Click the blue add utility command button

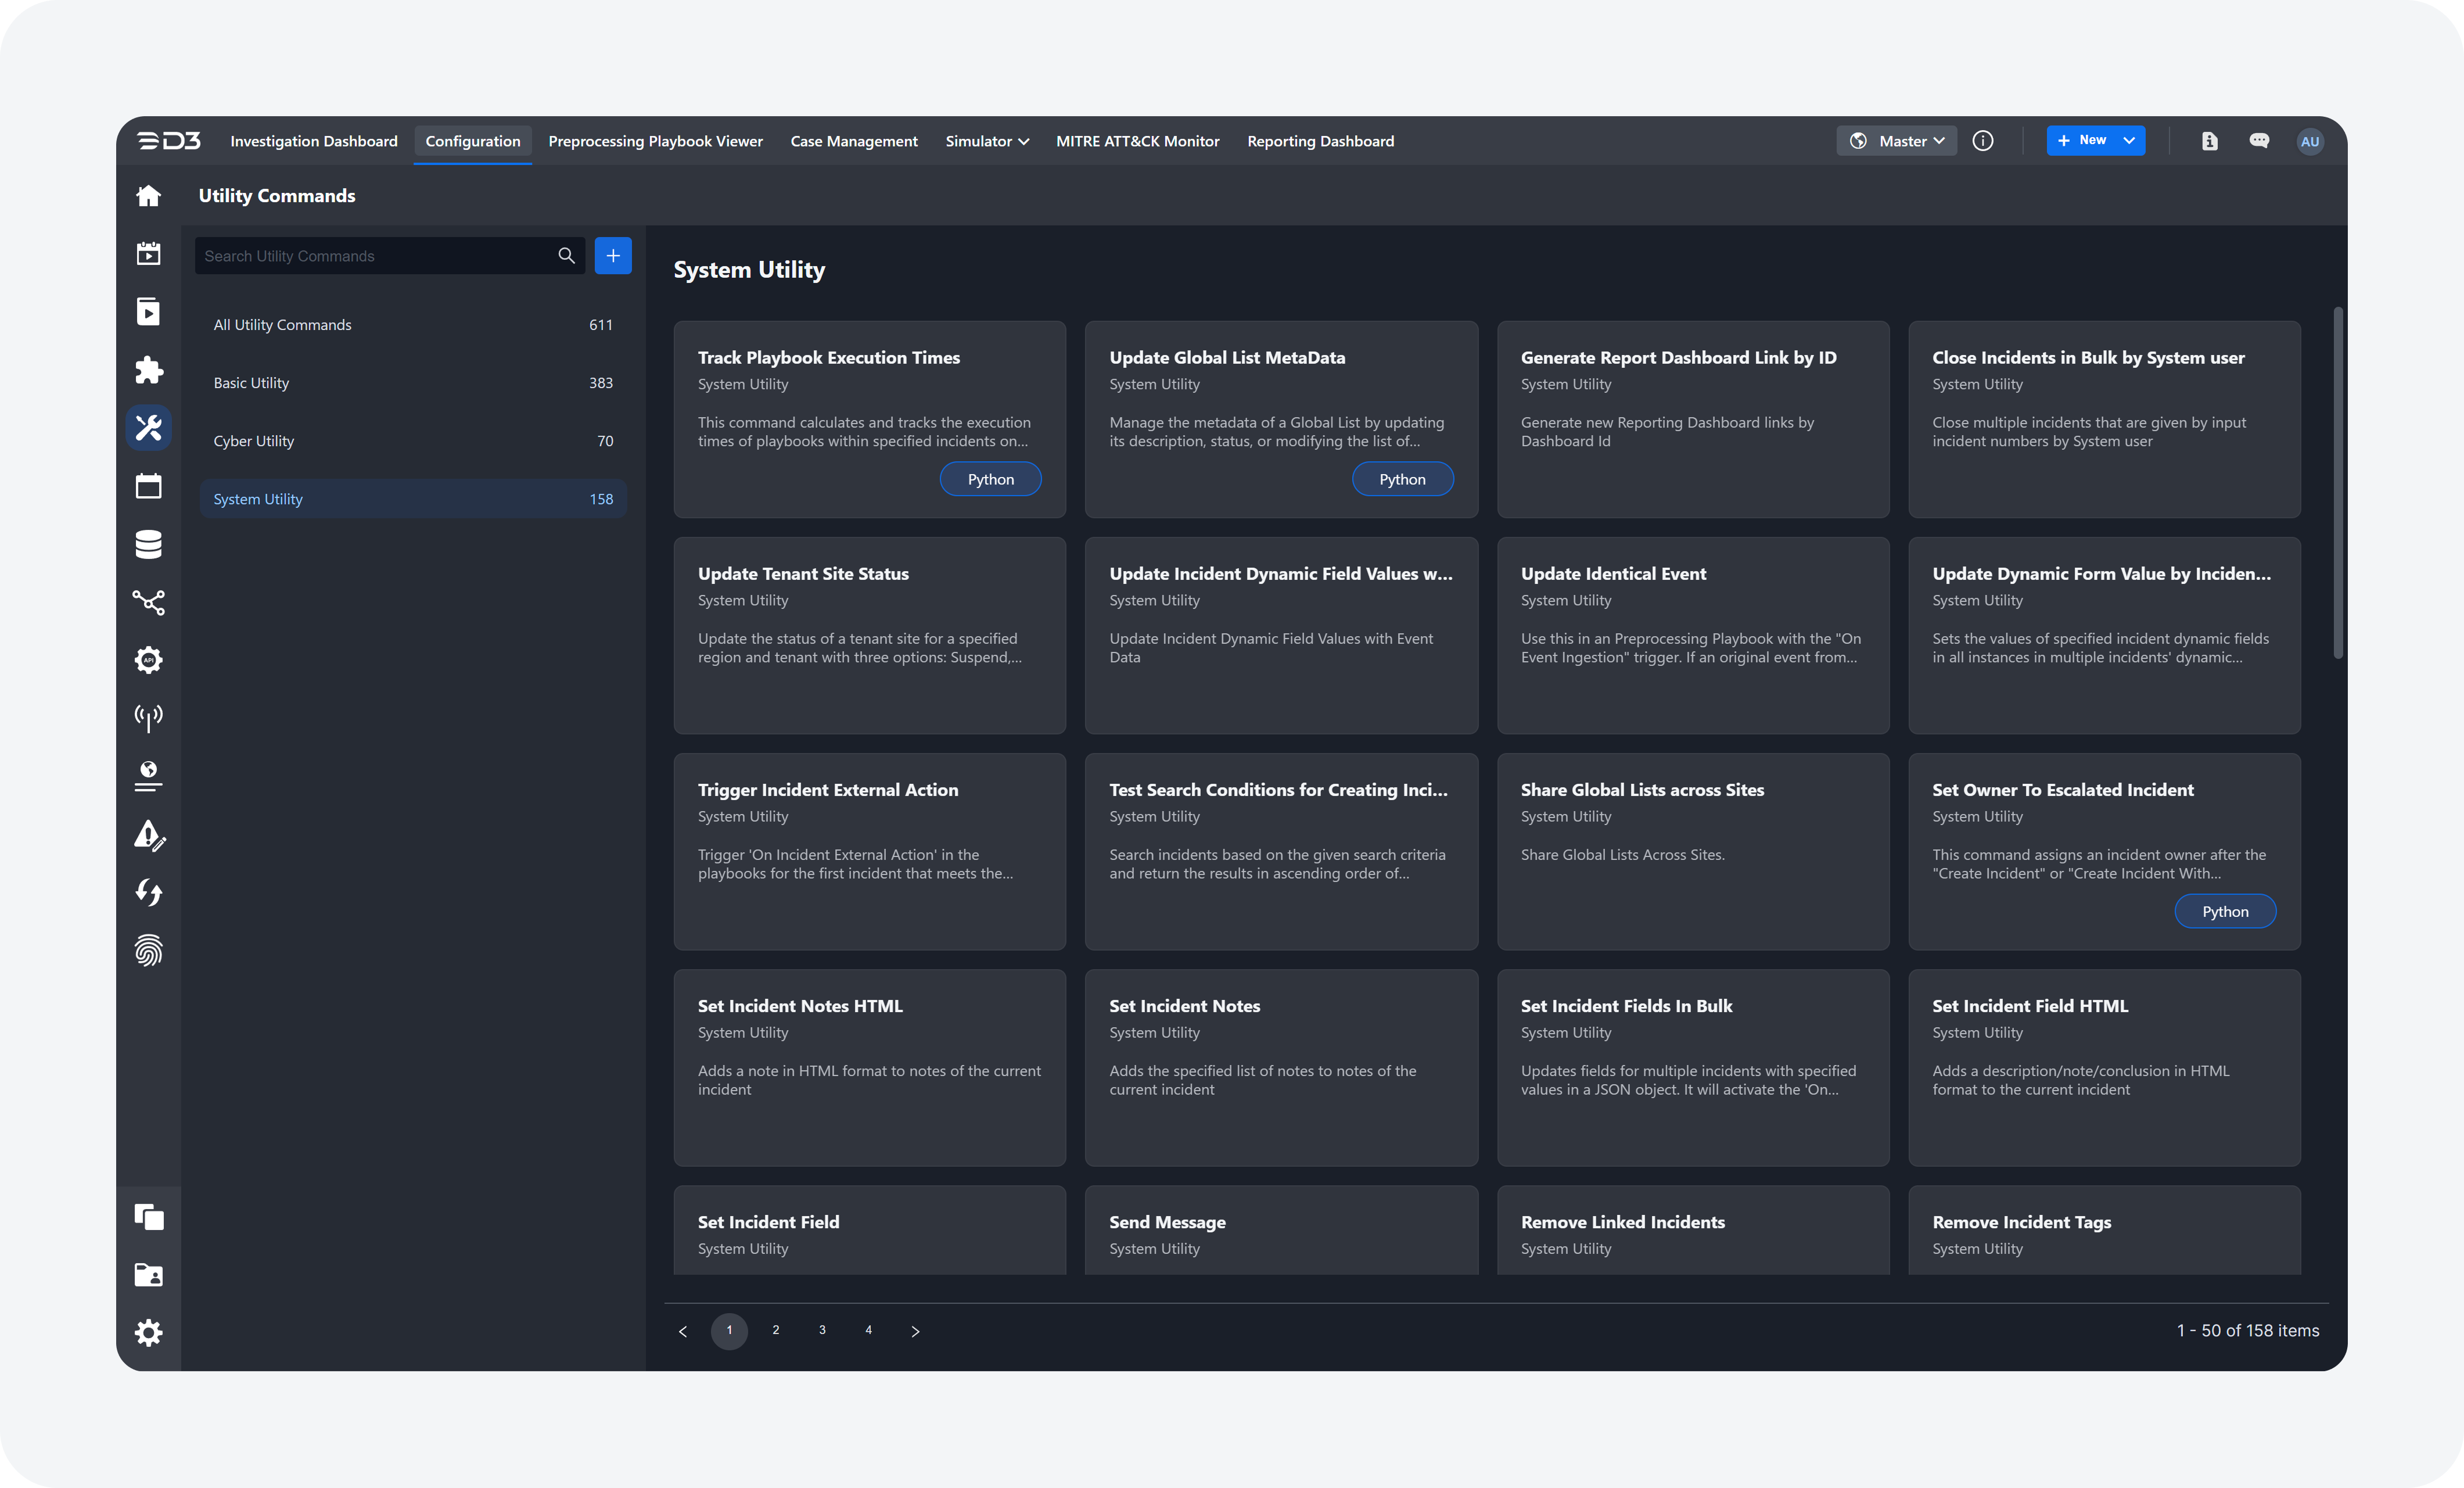pos(613,256)
